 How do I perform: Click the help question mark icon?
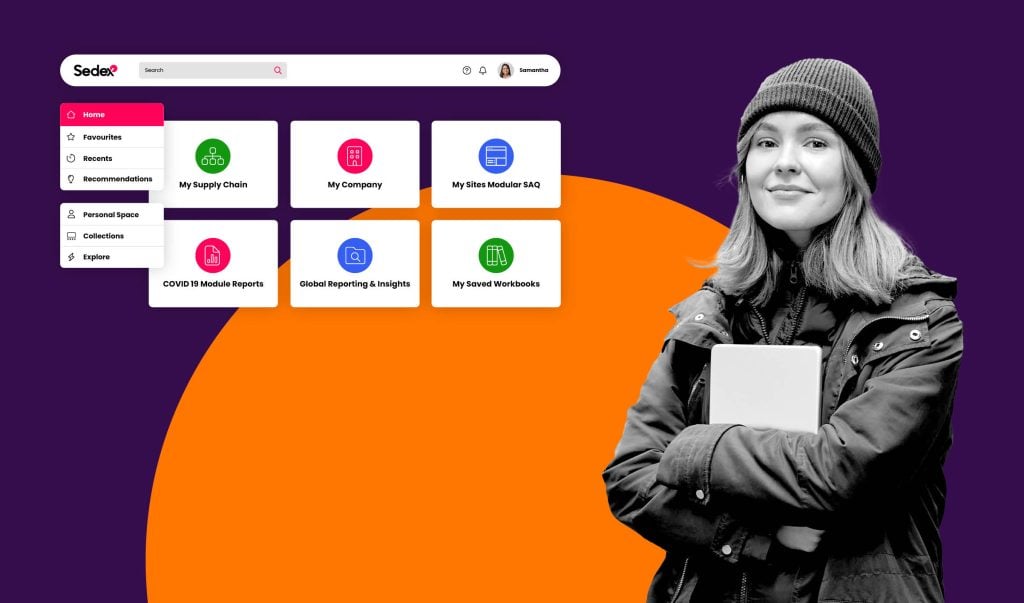[x=466, y=71]
